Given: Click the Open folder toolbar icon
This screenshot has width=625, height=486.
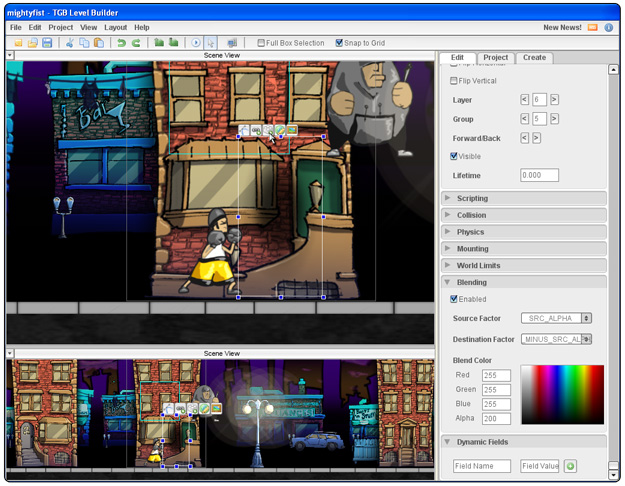Looking at the screenshot, I should (x=33, y=43).
